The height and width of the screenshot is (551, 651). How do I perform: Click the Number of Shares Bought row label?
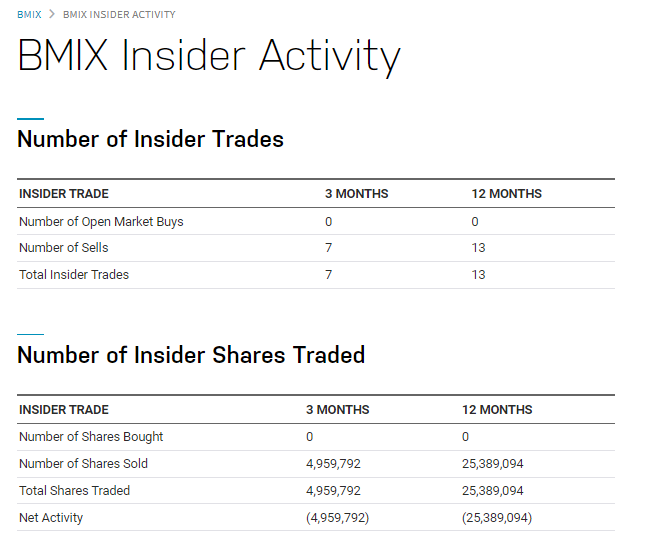coord(91,437)
